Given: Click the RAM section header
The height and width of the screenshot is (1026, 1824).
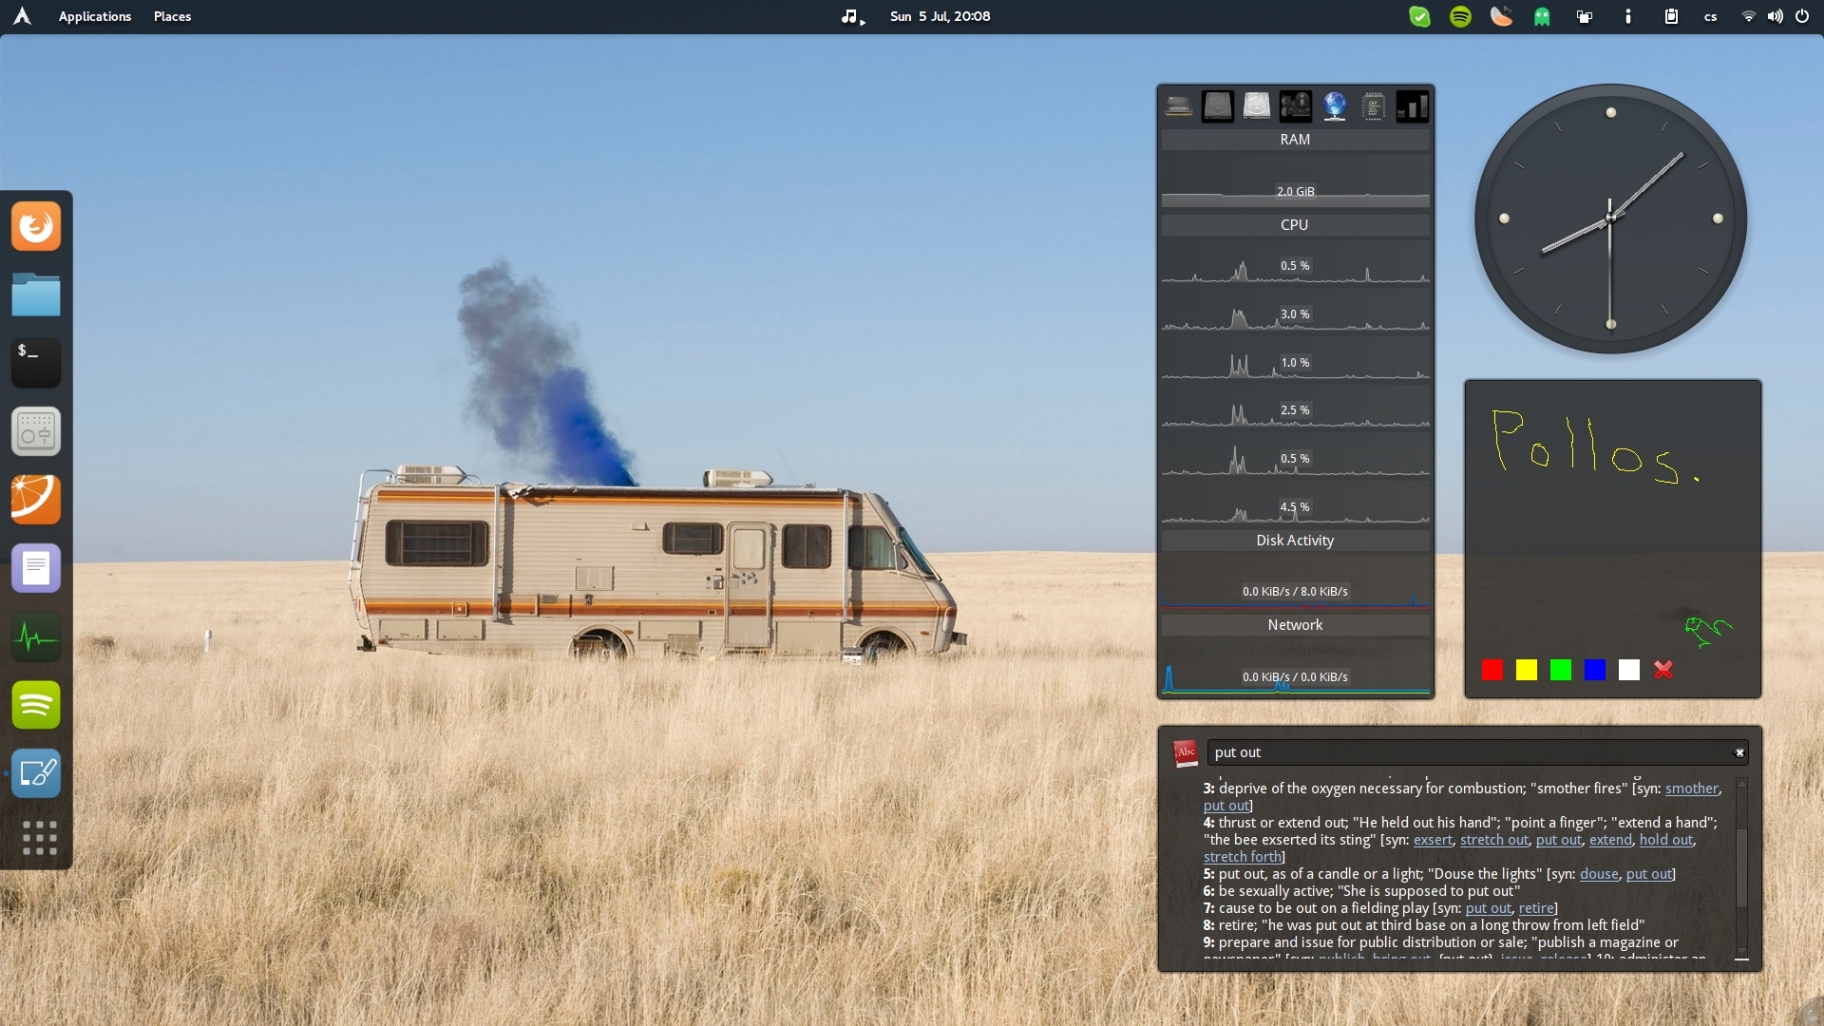Looking at the screenshot, I should pos(1295,140).
